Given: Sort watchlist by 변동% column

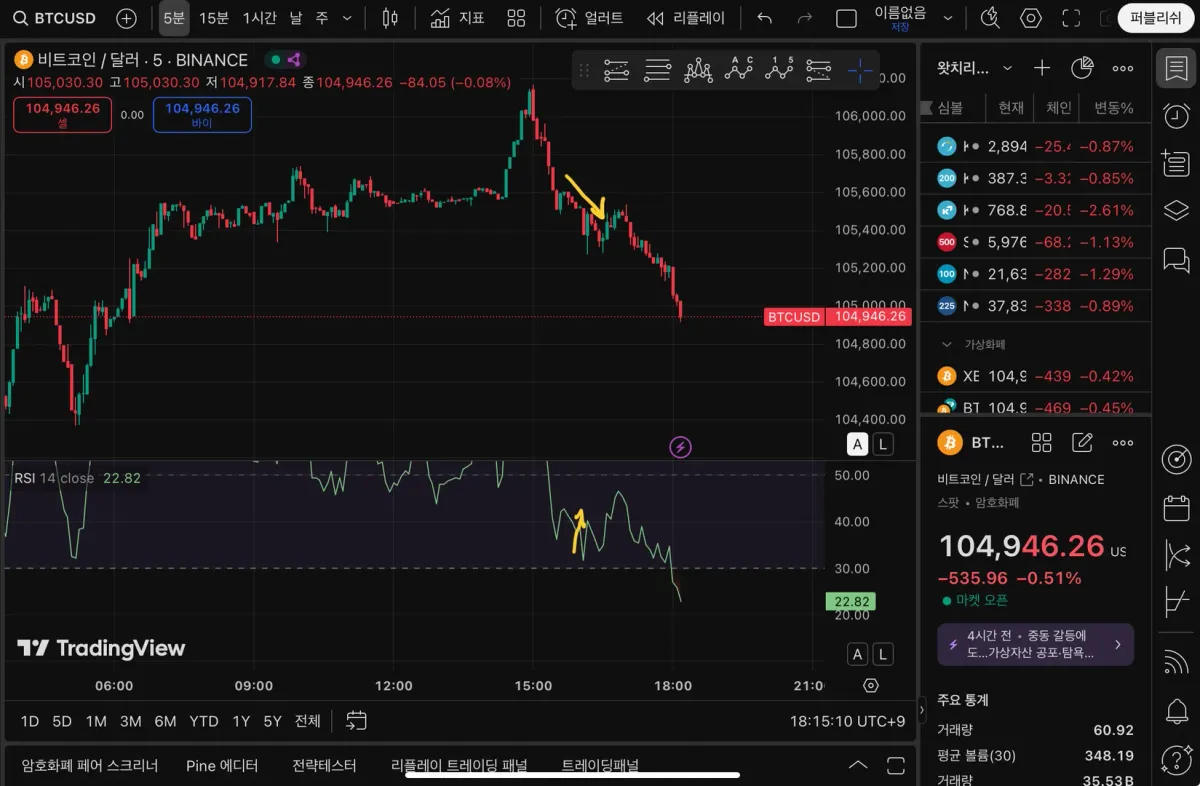Looking at the screenshot, I should (1114, 108).
